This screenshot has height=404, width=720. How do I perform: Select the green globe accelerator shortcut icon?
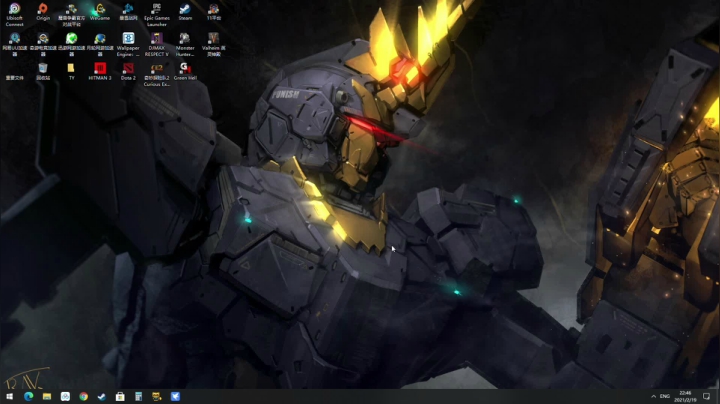coord(71,44)
